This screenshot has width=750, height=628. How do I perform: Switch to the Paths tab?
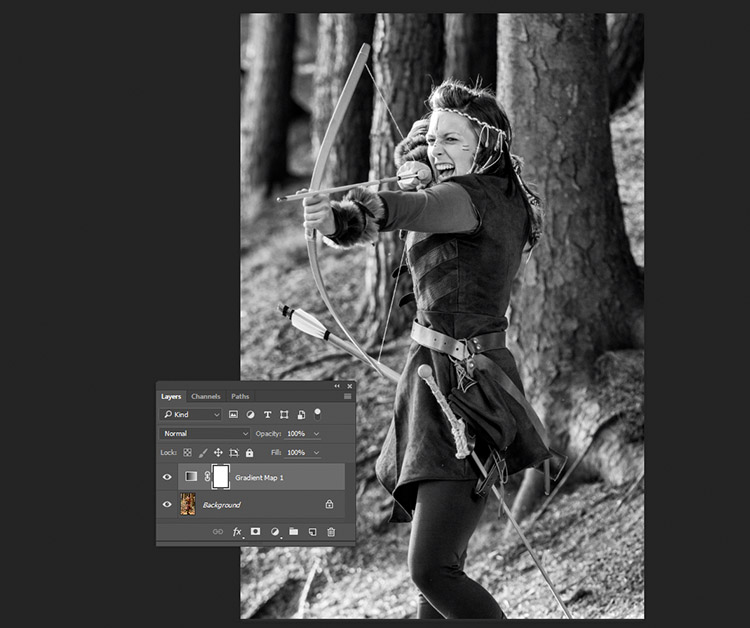click(x=240, y=397)
